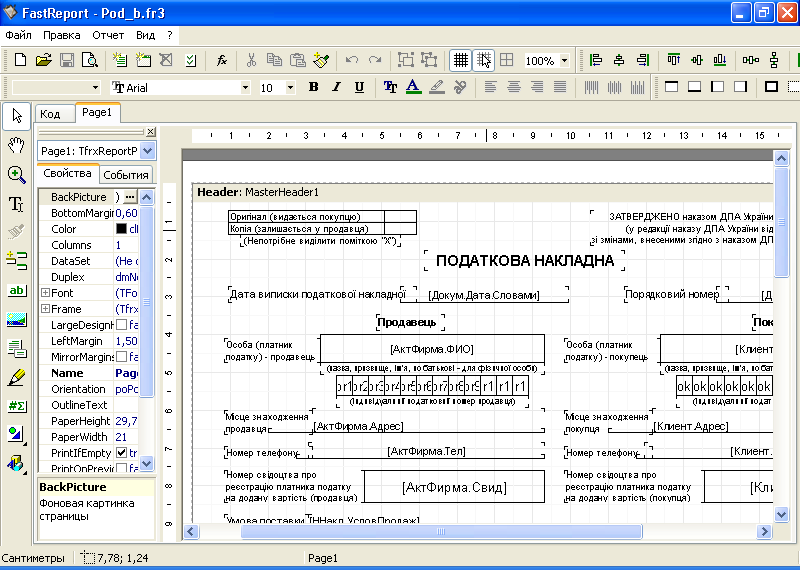Open the Preview report icon
This screenshot has width=800, height=570.
[x=90, y=60]
